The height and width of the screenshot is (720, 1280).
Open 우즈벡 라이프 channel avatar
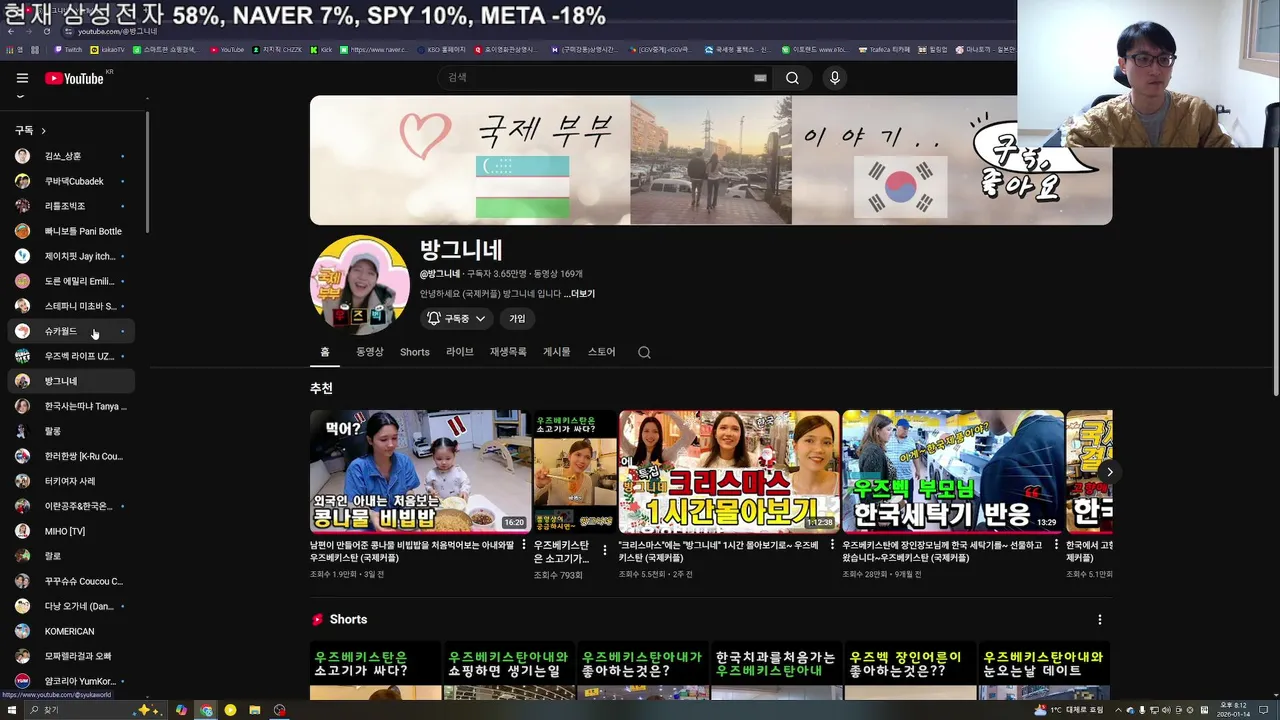22,356
